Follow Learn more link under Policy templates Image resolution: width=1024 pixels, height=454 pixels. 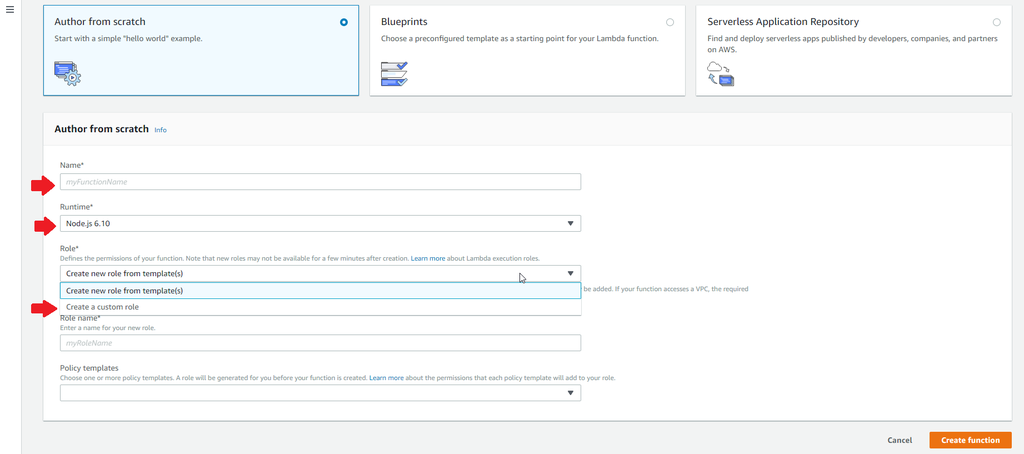(x=386, y=379)
